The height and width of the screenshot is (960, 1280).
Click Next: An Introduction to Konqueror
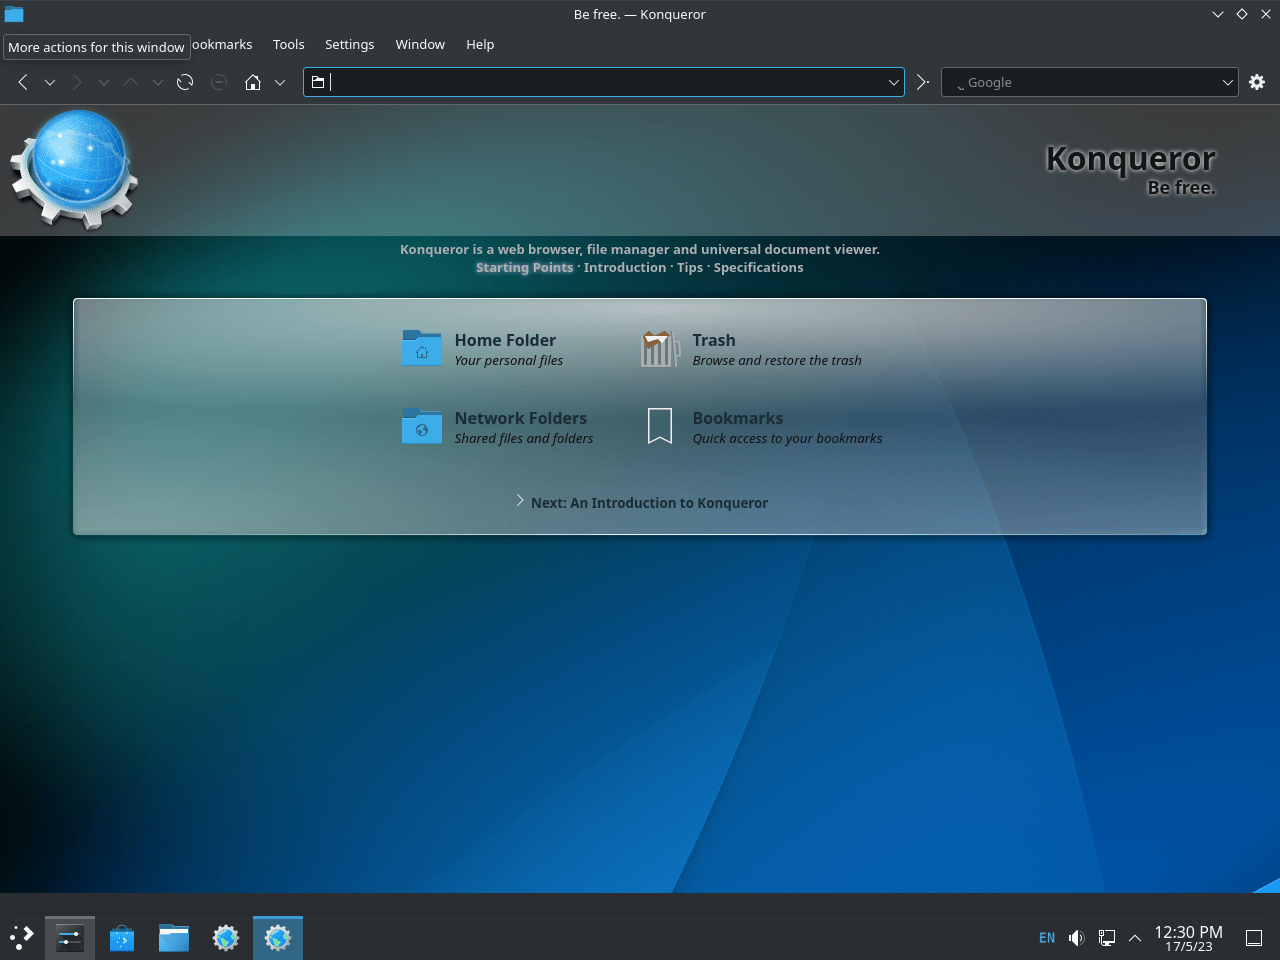(648, 502)
